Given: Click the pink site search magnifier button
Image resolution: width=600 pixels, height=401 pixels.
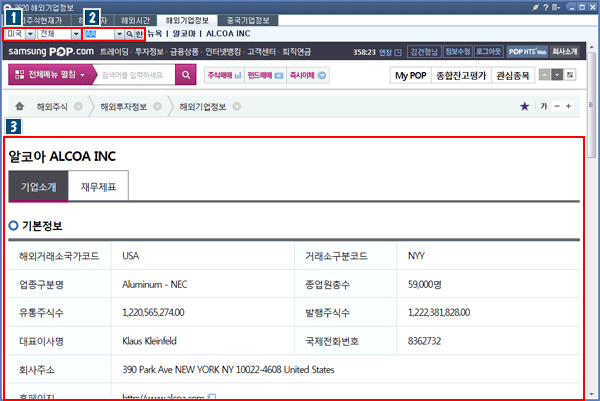Looking at the screenshot, I should click(186, 75).
